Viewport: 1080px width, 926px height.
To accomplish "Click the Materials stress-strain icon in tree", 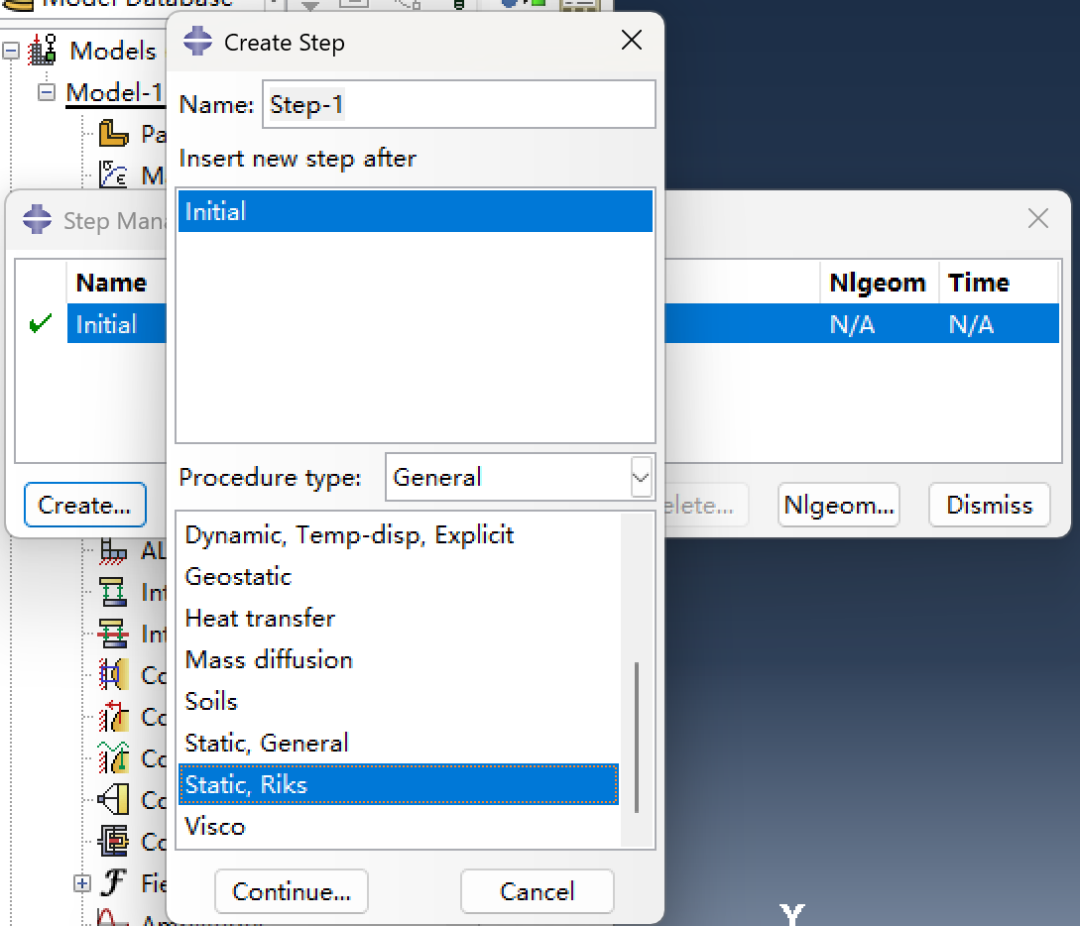I will click(114, 175).
